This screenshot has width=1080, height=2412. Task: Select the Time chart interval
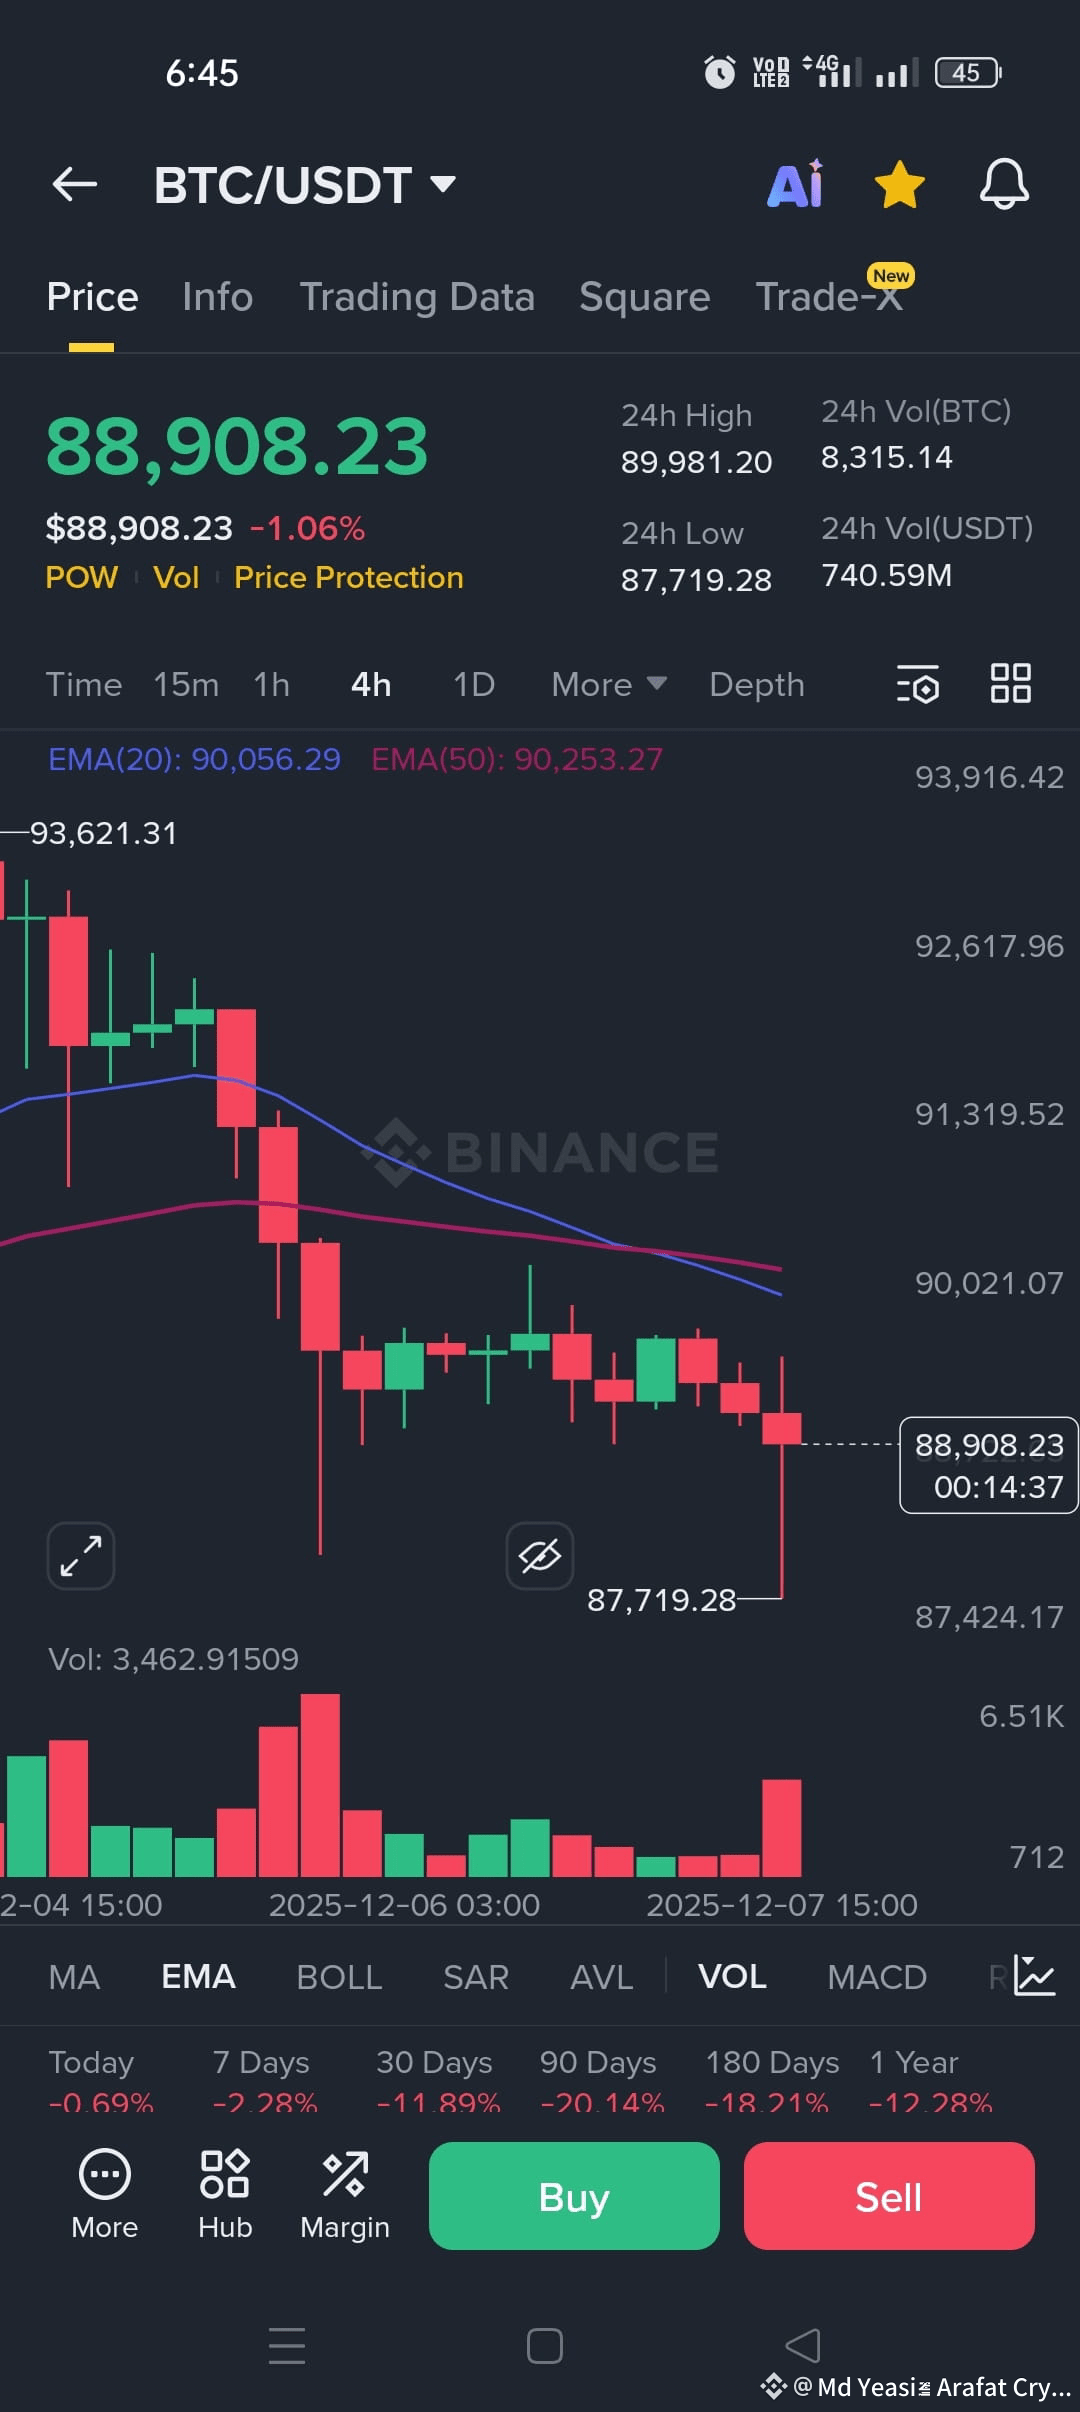84,684
